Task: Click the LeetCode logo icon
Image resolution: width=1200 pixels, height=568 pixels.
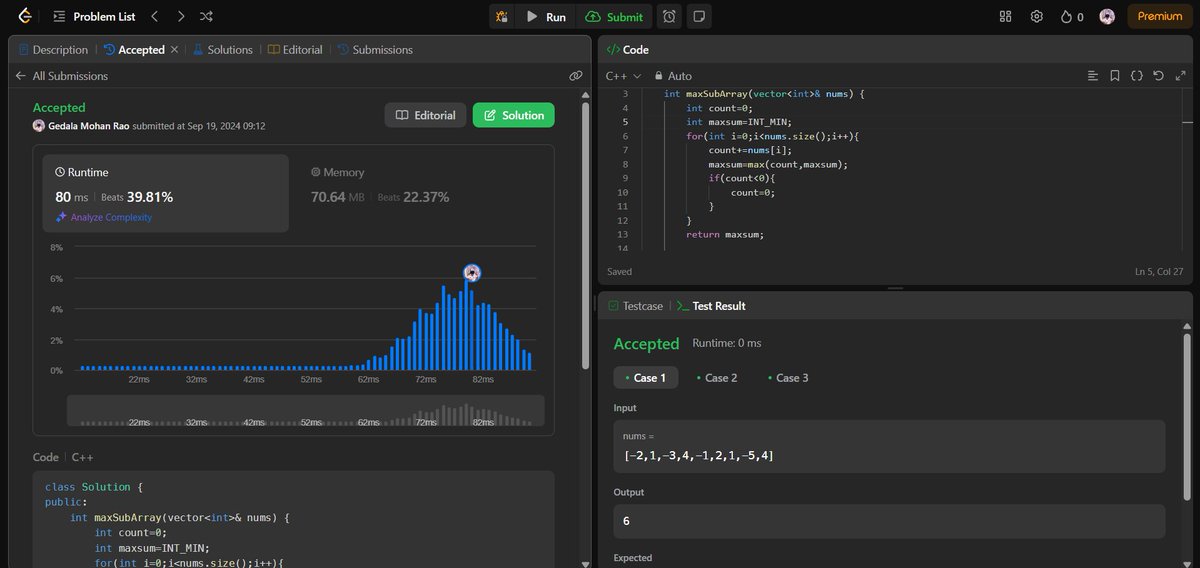Action: tap(25, 16)
